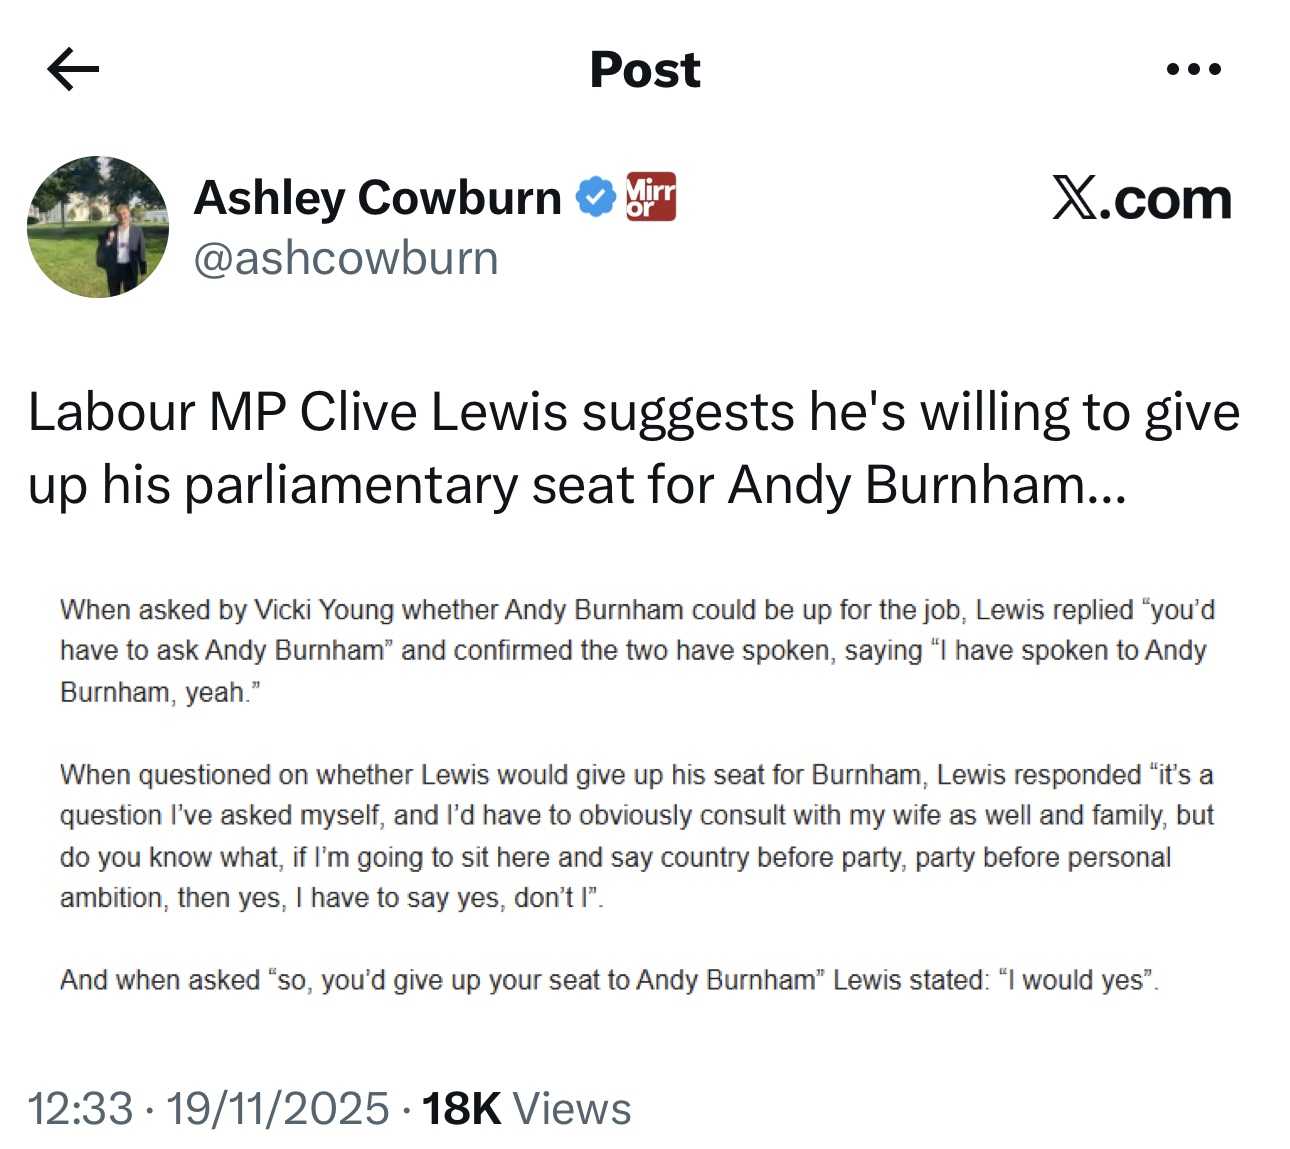
Task: Click the tweet's 'Labour MP Clive Lewis' first line
Action: (633, 411)
